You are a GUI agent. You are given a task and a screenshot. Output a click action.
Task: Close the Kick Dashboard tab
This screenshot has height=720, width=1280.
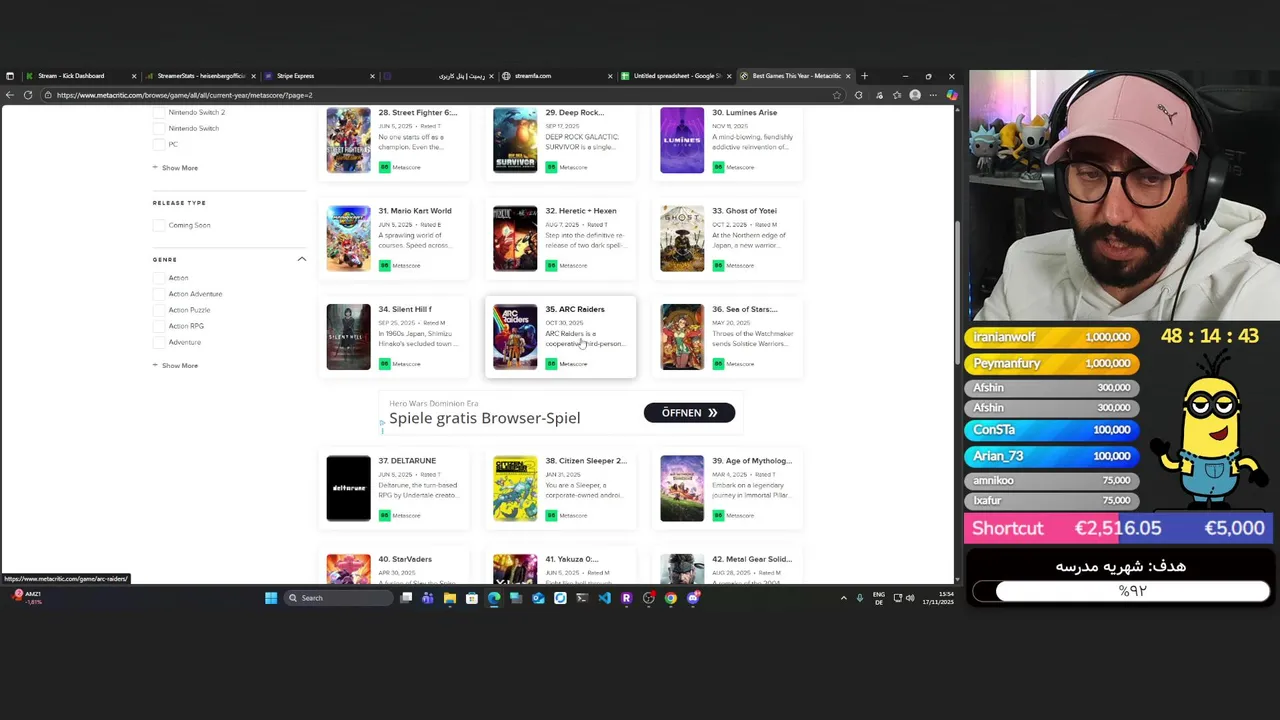pos(134,76)
